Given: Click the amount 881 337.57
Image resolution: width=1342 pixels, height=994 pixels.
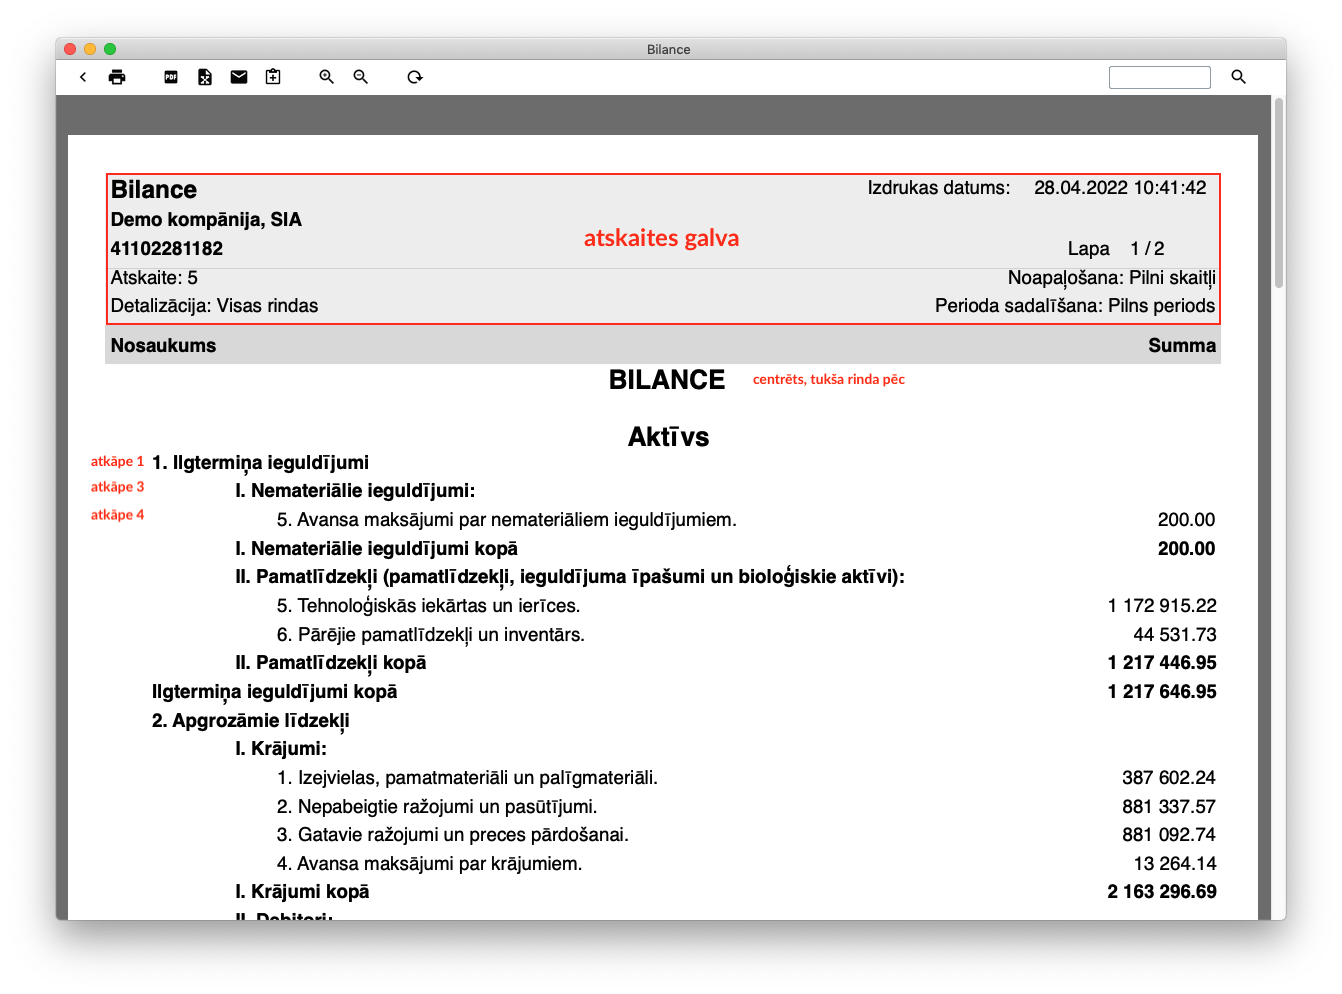Looking at the screenshot, I should (1169, 807).
